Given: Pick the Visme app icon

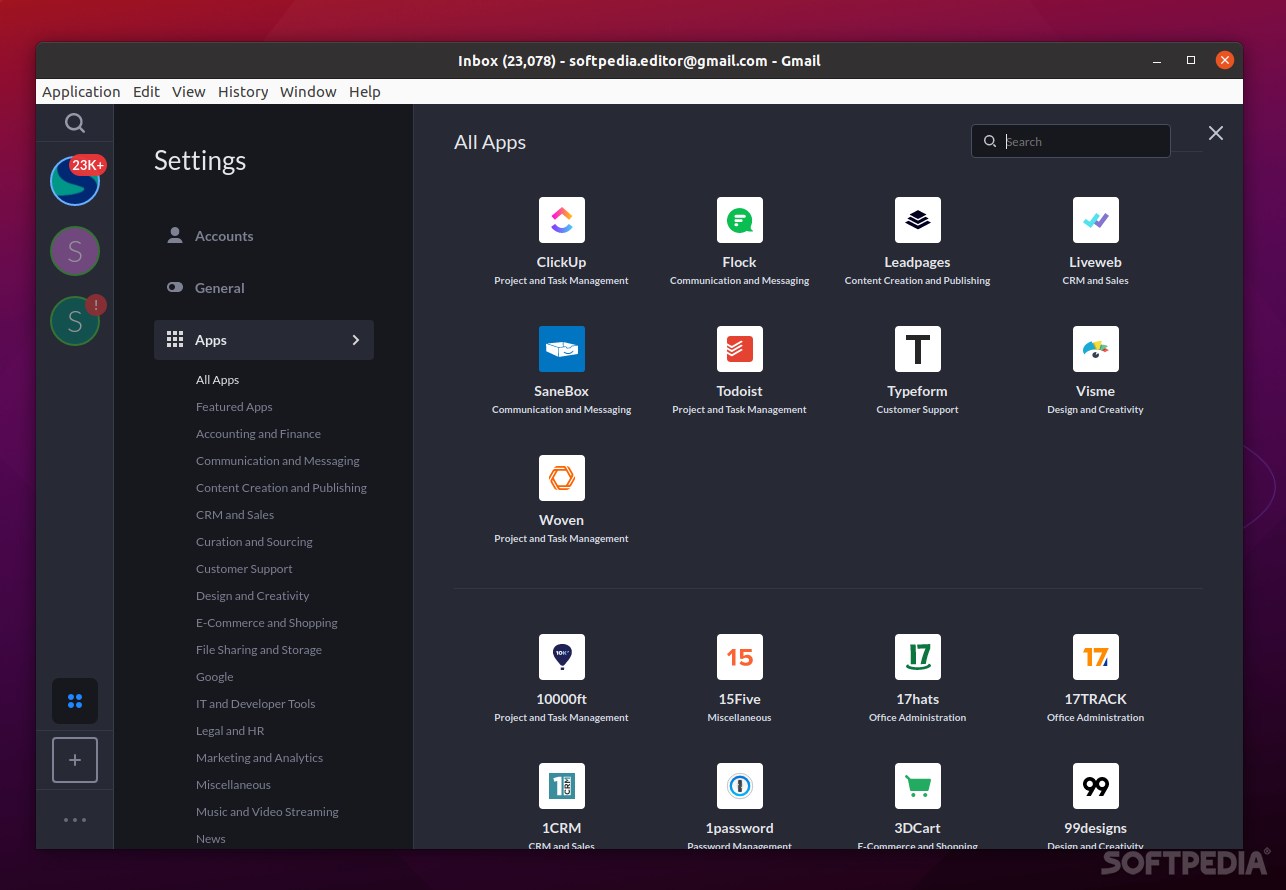Looking at the screenshot, I should 1096,349.
